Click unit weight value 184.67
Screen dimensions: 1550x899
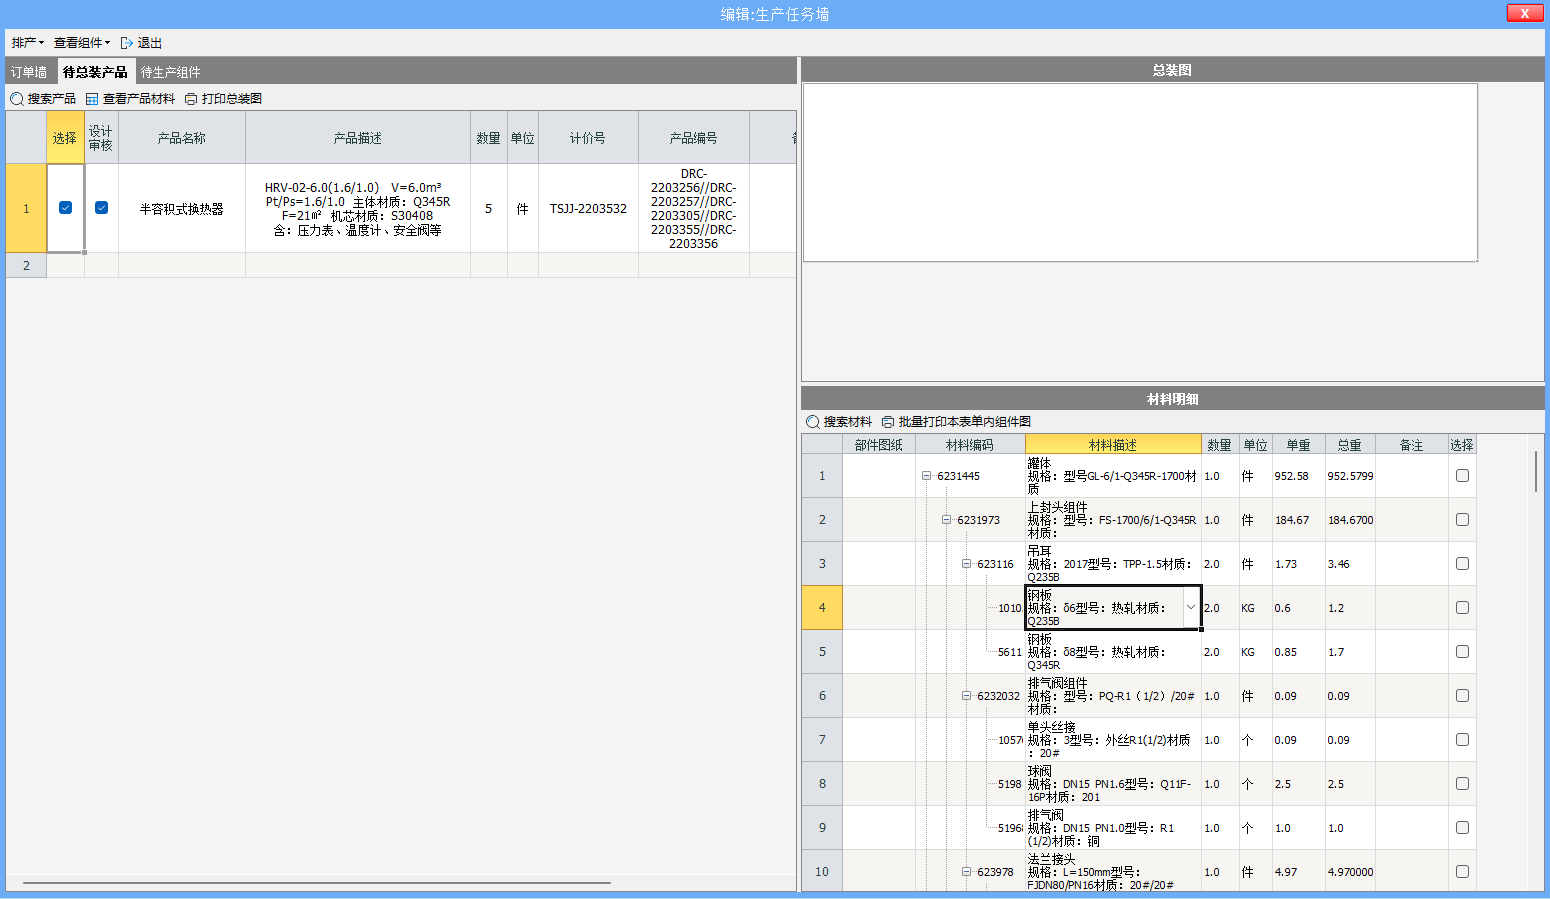coord(1298,520)
